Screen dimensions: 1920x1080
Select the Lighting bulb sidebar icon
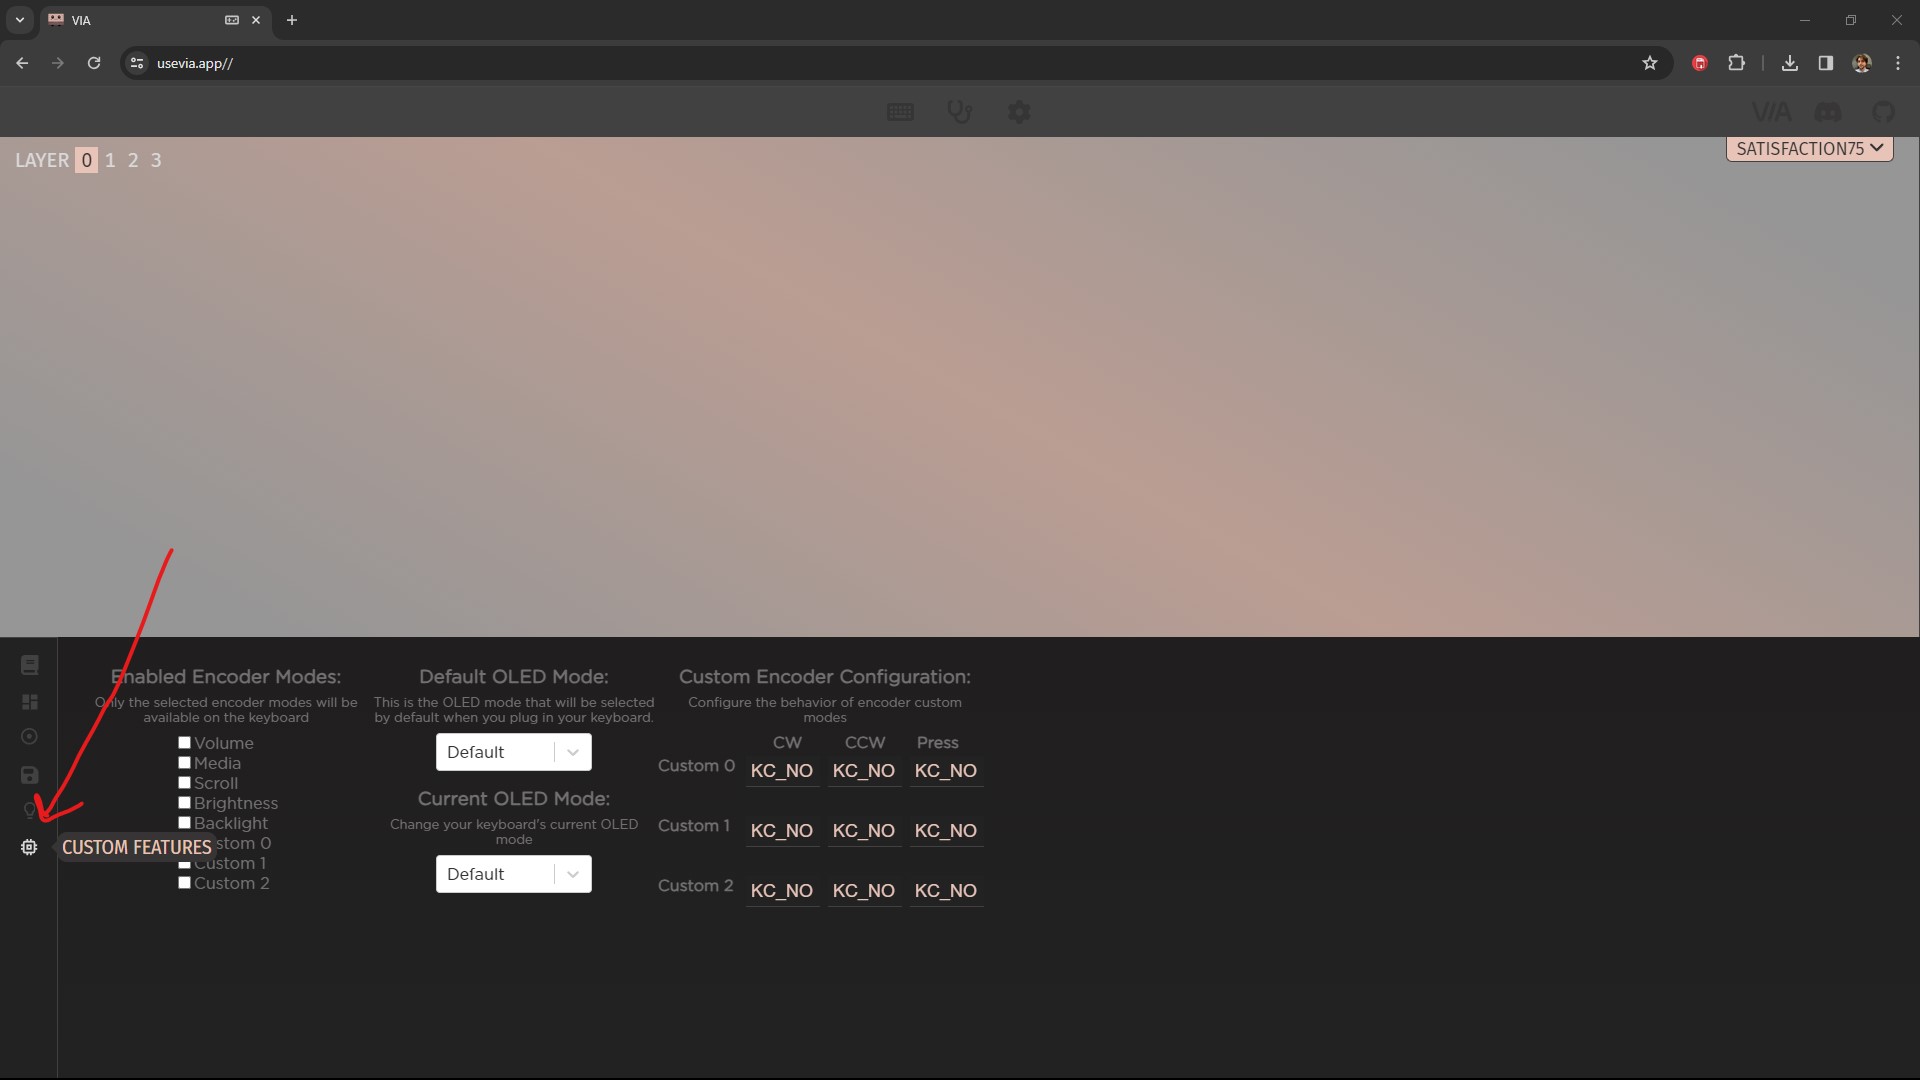[30, 810]
